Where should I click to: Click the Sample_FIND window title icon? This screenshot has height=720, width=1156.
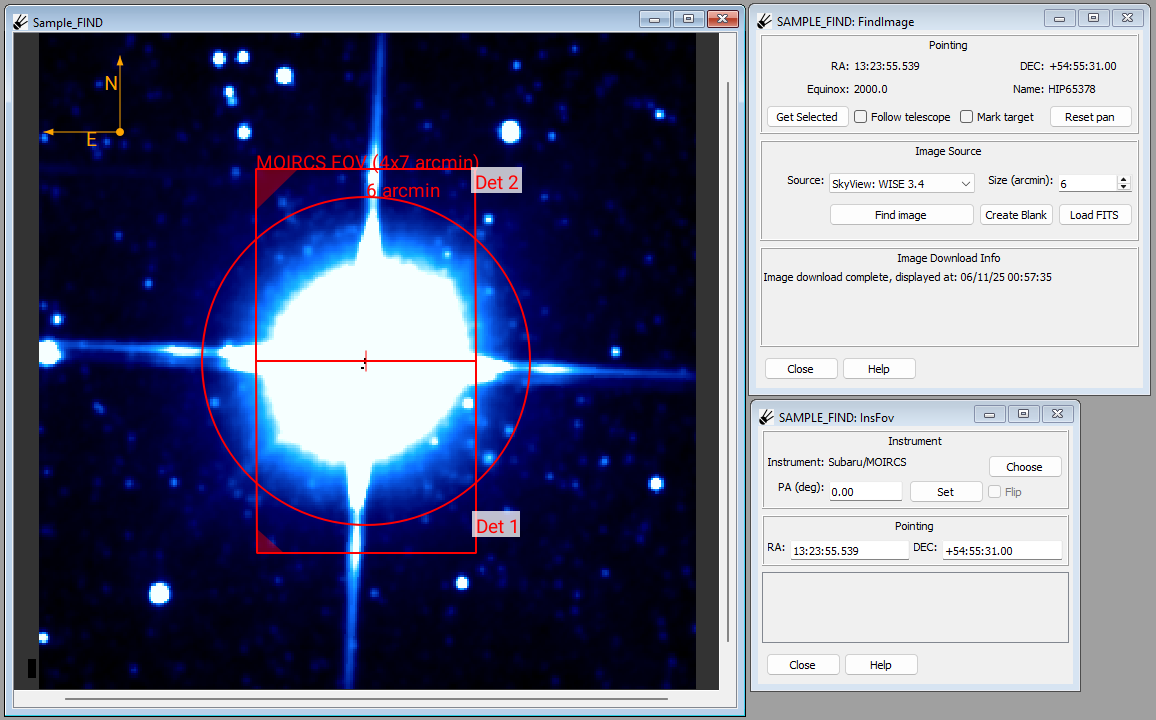click(x=21, y=22)
